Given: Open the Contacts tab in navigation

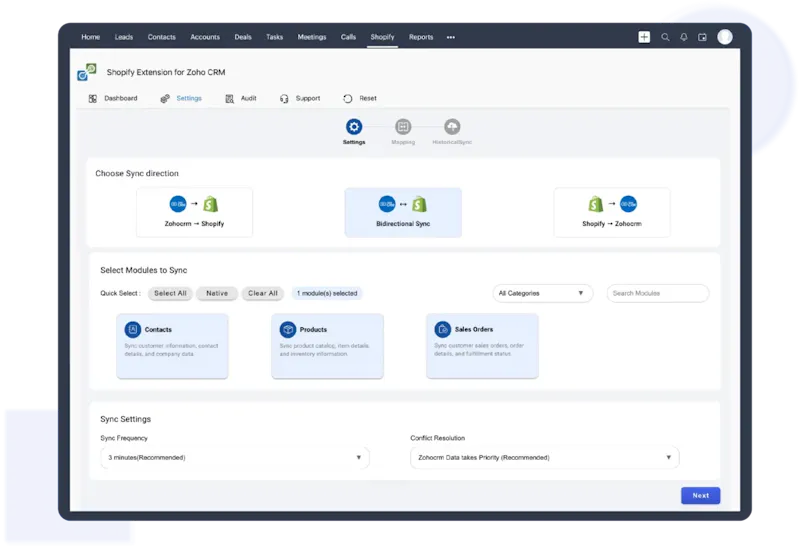Looking at the screenshot, I should click(x=161, y=37).
